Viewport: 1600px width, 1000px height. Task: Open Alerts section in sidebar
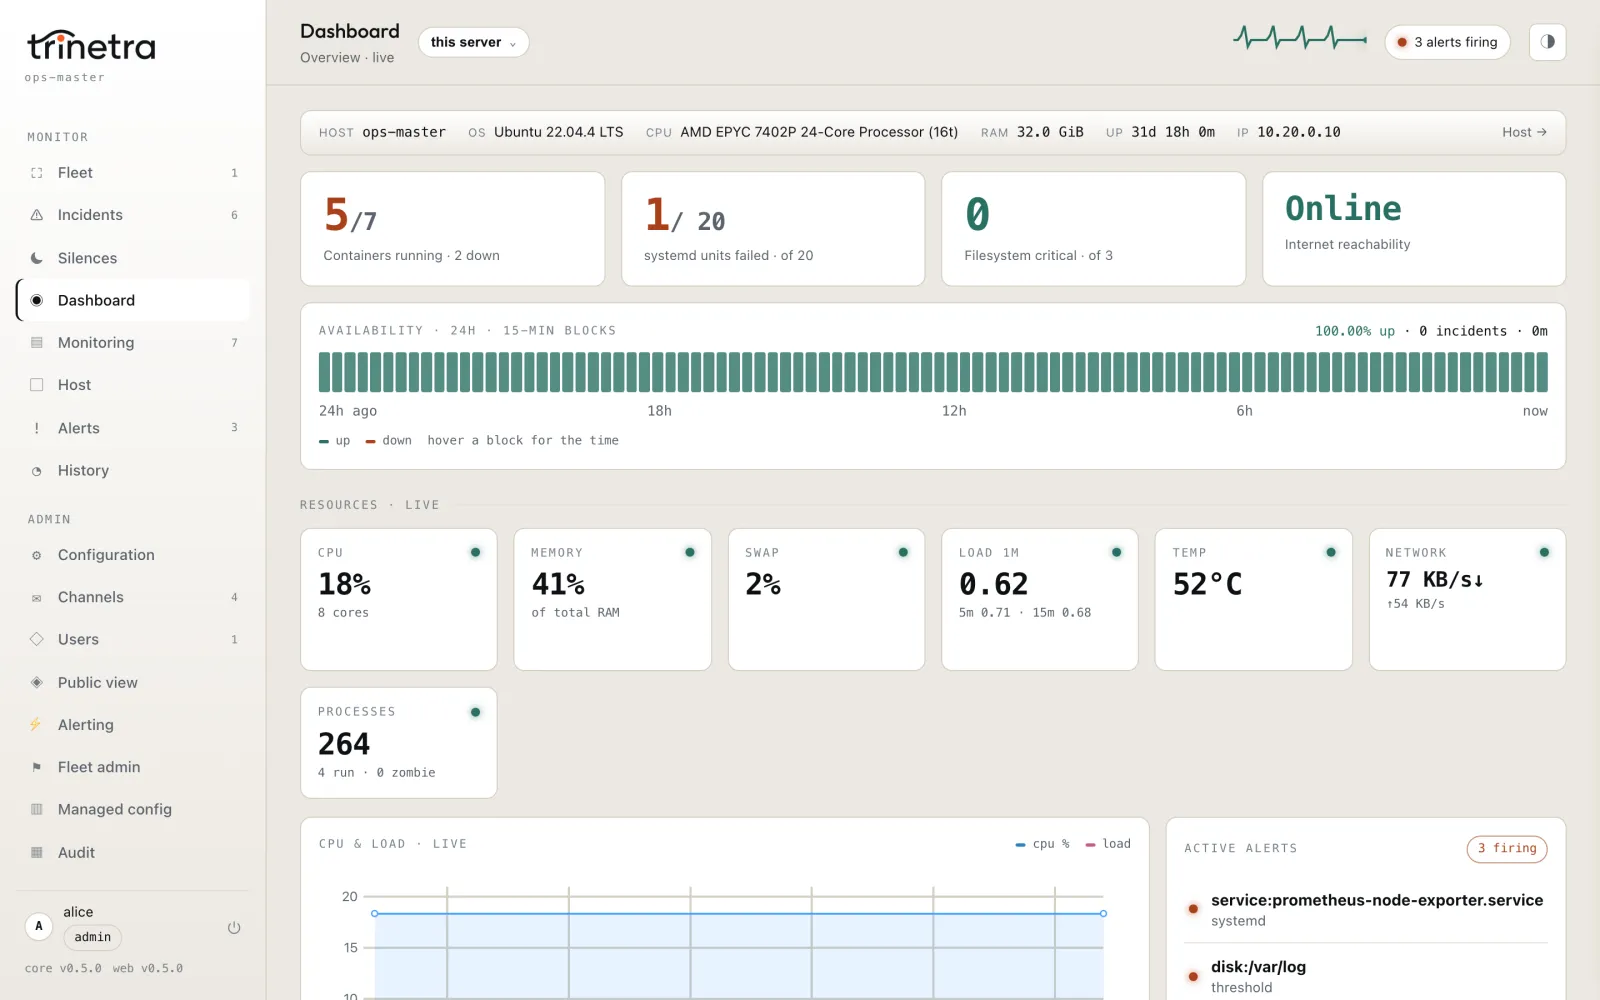[133, 428]
